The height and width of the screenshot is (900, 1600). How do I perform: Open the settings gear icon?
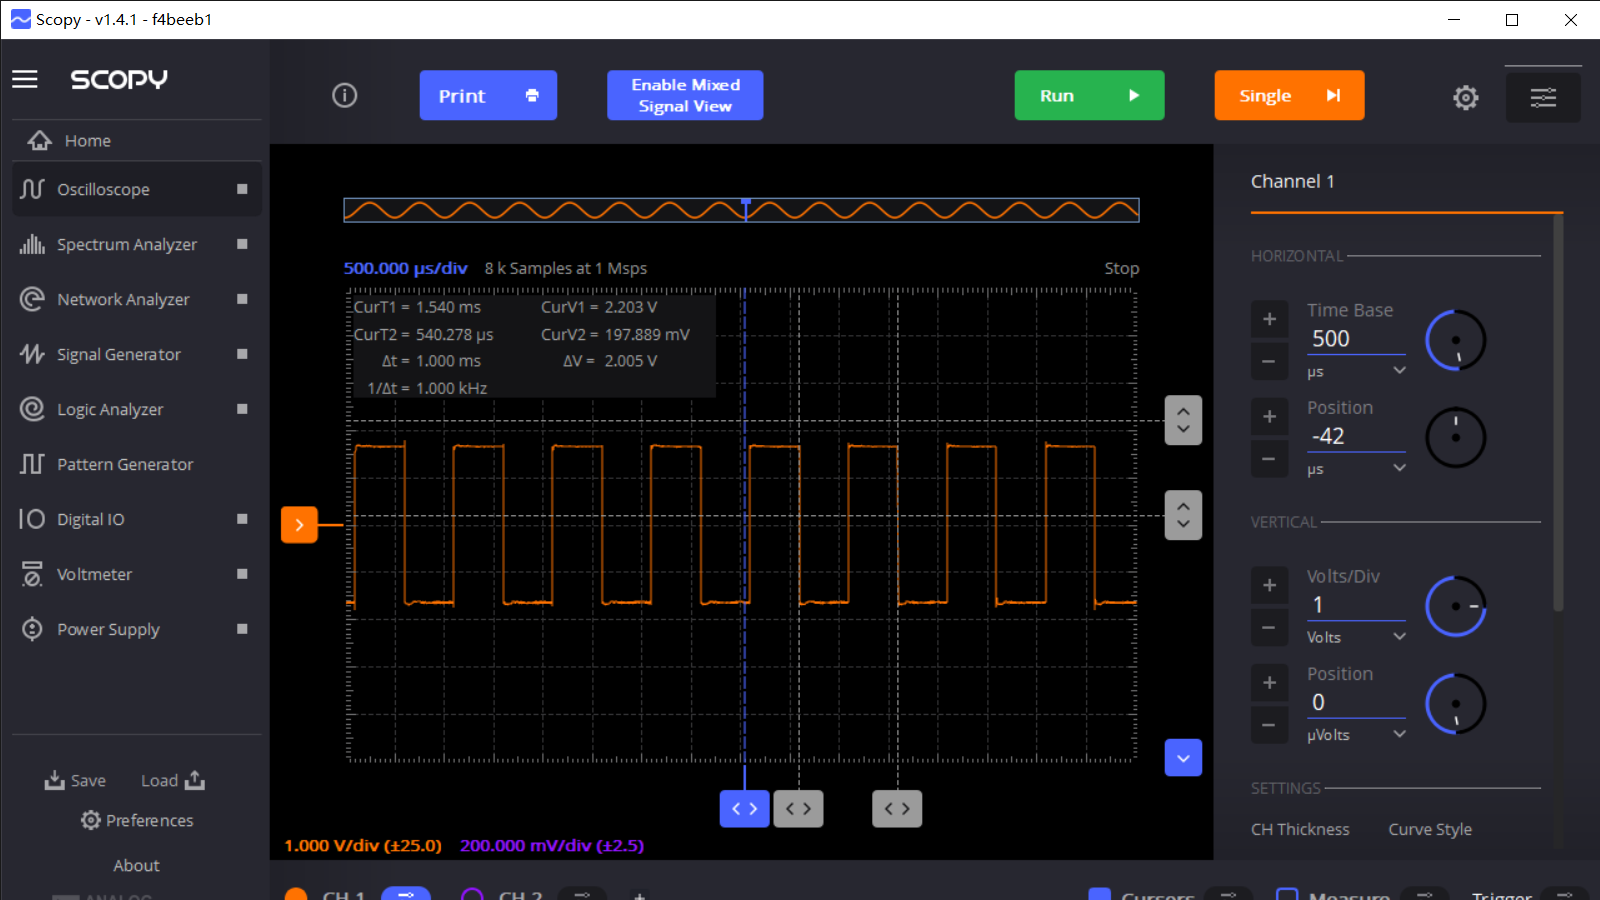1466,97
